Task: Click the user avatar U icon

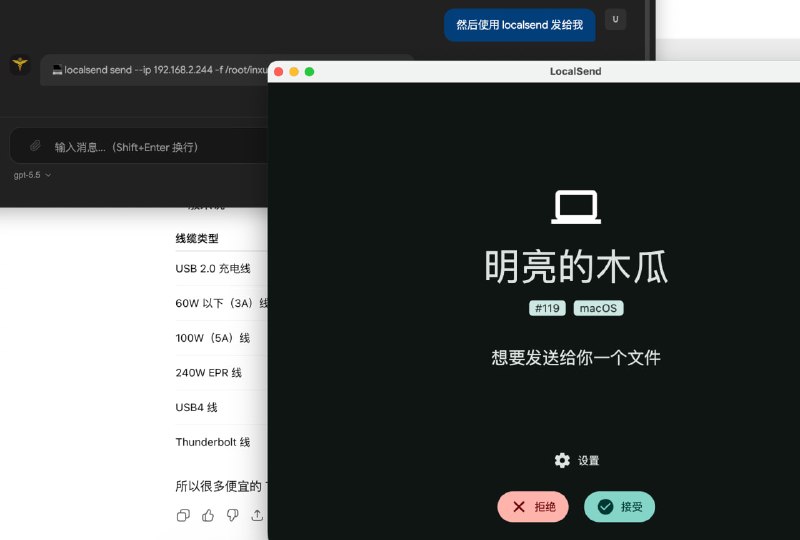Action: click(615, 19)
